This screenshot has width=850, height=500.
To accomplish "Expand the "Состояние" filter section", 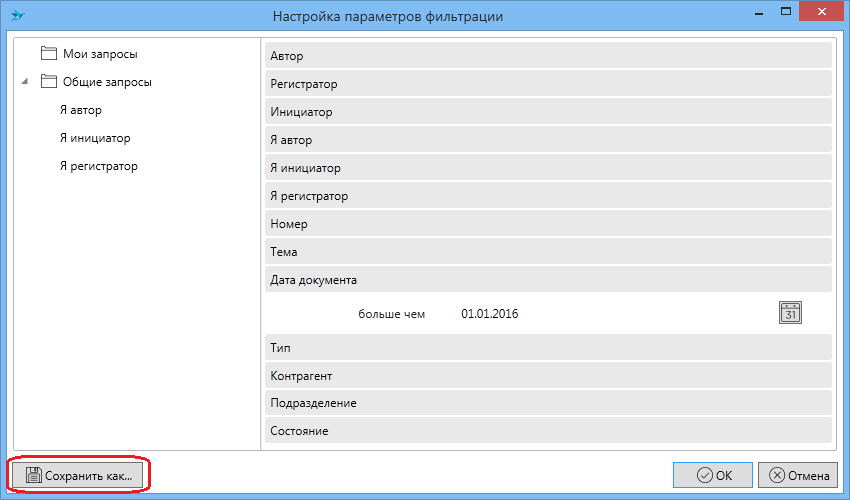I will point(548,431).
